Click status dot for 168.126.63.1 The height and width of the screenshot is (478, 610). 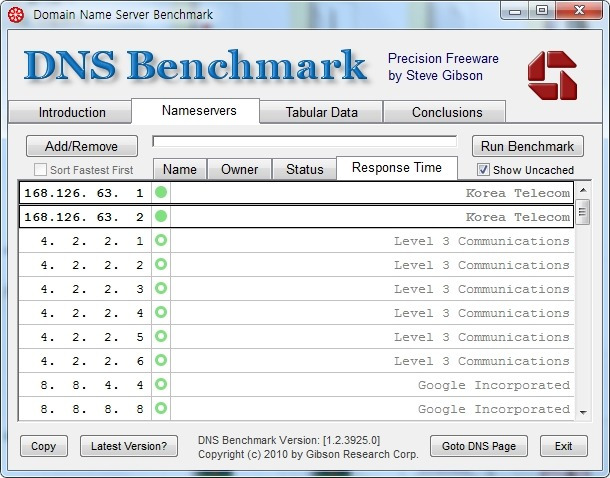161,192
